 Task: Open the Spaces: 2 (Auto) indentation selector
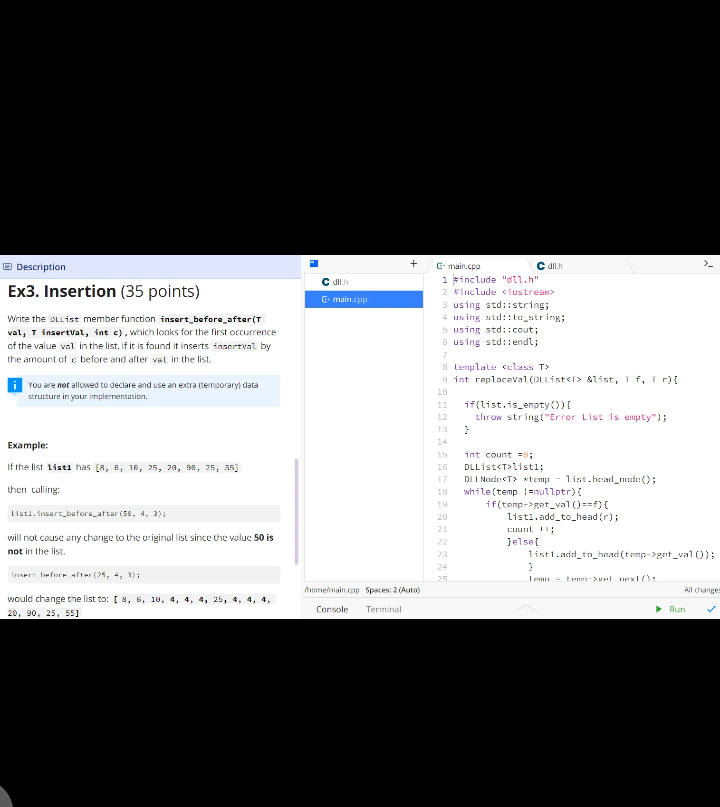[393, 590]
